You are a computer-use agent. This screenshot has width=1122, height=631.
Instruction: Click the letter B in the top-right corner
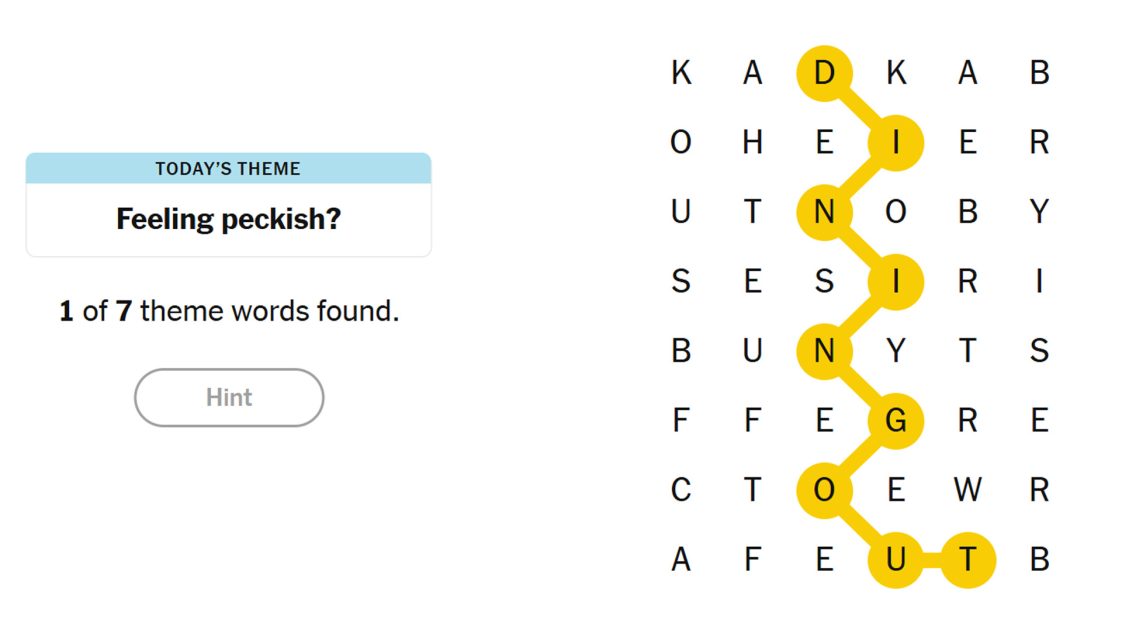[1038, 71]
